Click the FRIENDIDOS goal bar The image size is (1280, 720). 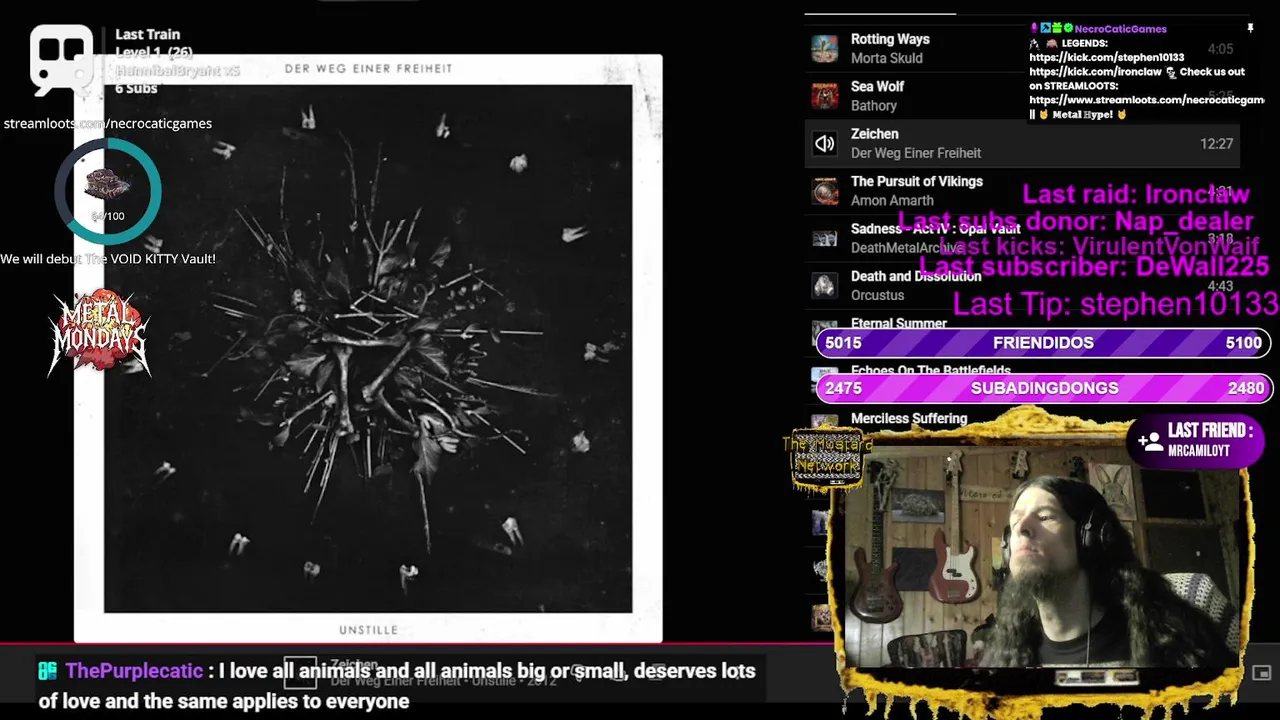(x=1043, y=343)
